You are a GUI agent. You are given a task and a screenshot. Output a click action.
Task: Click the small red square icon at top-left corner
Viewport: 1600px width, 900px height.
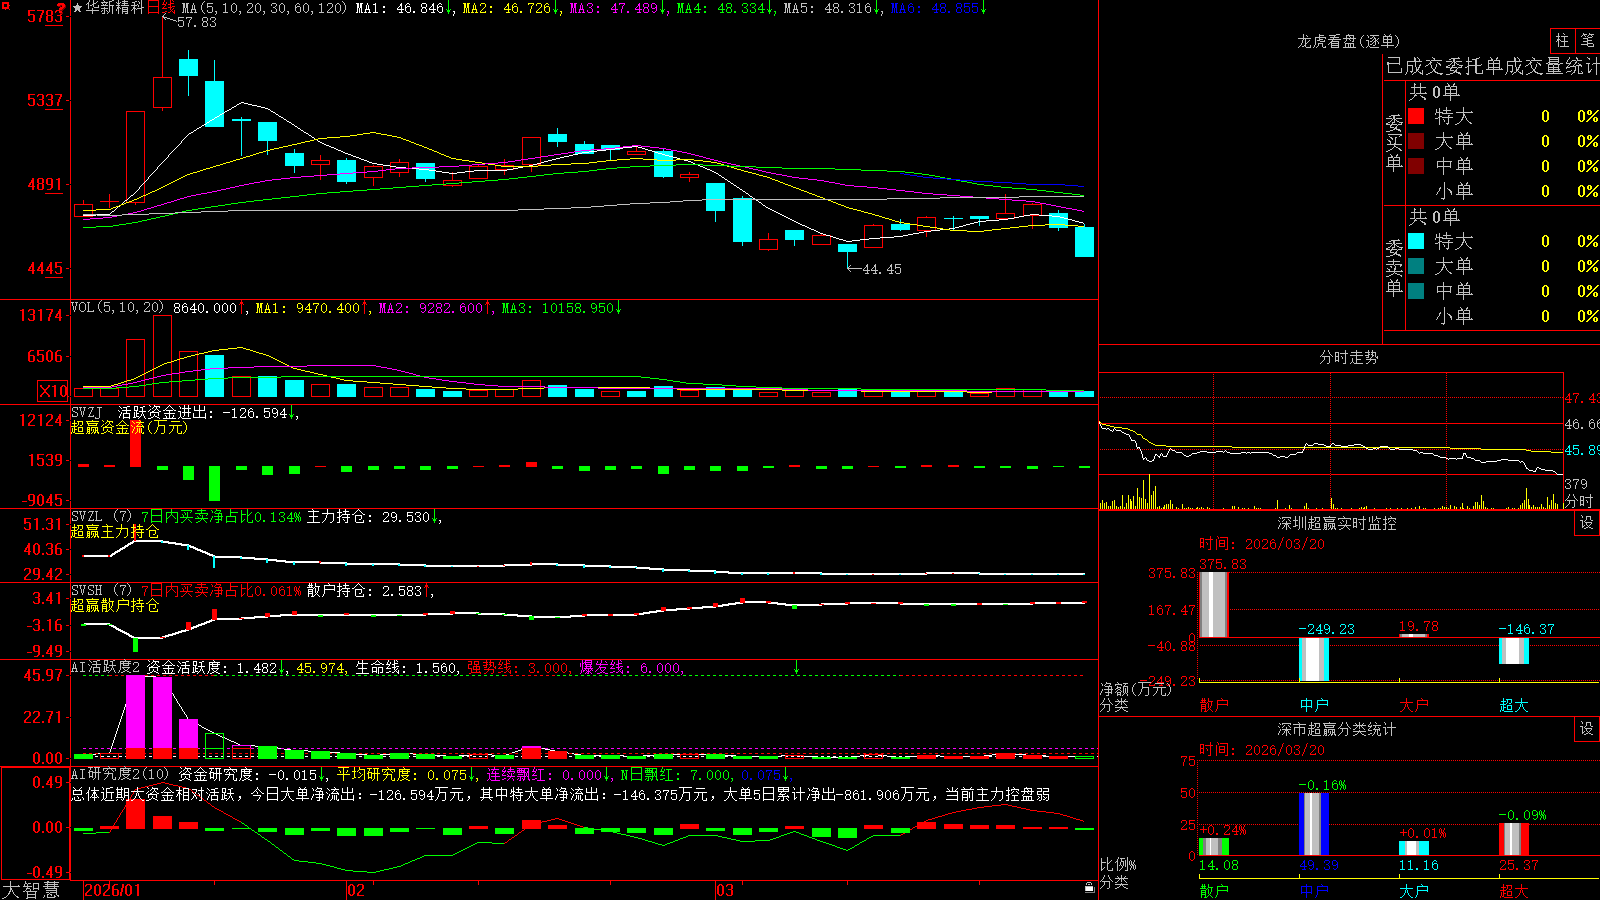click(x=3, y=5)
